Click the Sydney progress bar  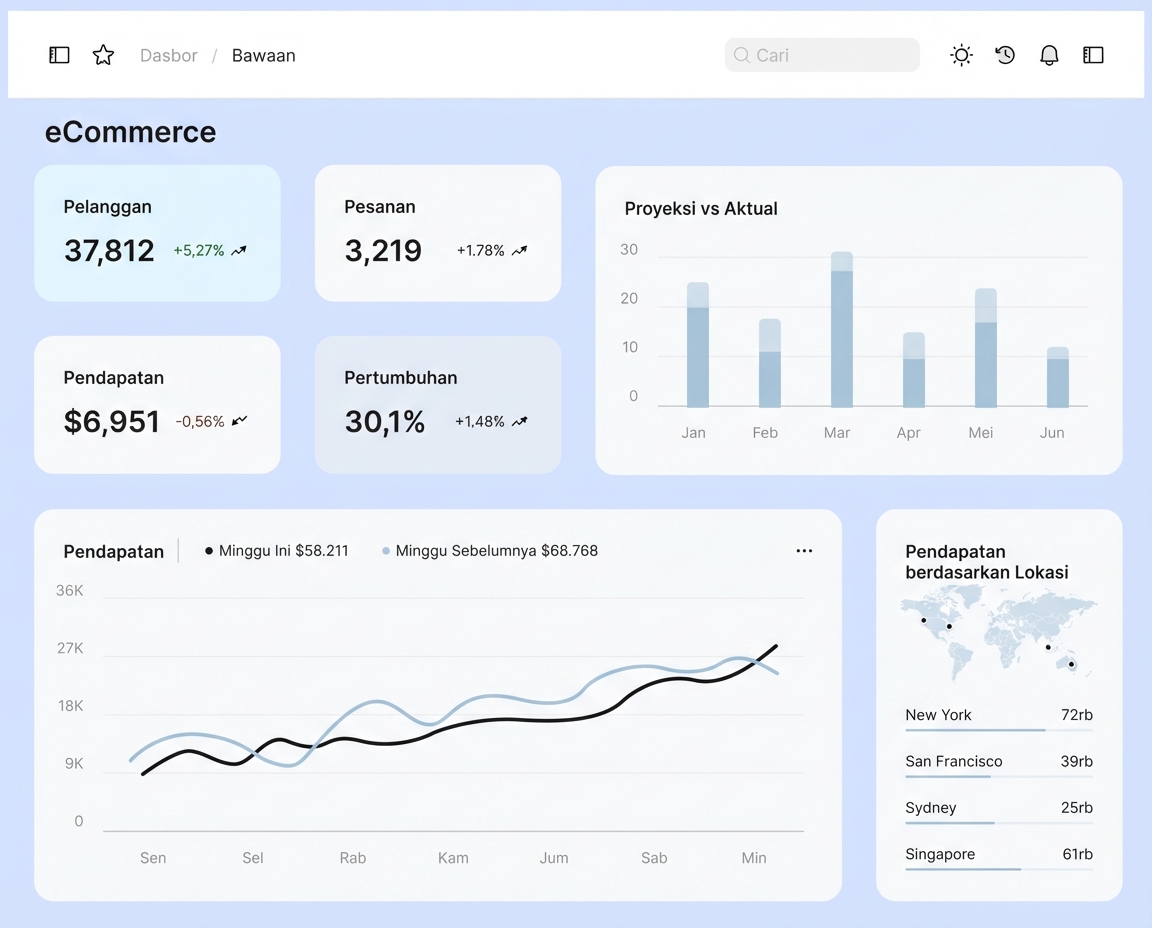click(999, 823)
